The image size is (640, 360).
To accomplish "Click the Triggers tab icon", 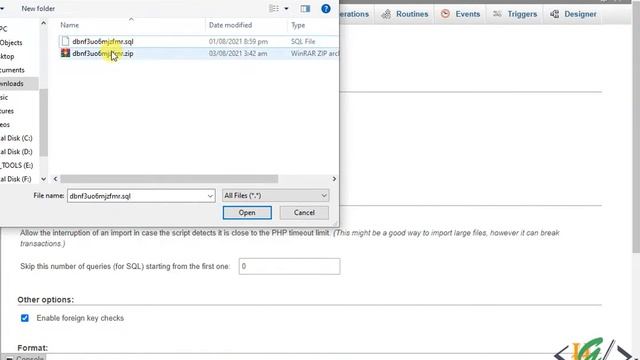I will pyautogui.click(x=497, y=14).
